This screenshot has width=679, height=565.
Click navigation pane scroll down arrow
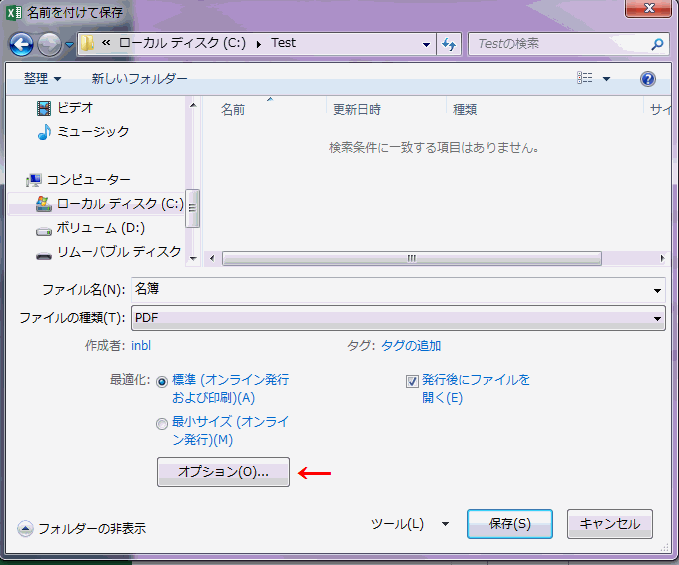point(193,258)
